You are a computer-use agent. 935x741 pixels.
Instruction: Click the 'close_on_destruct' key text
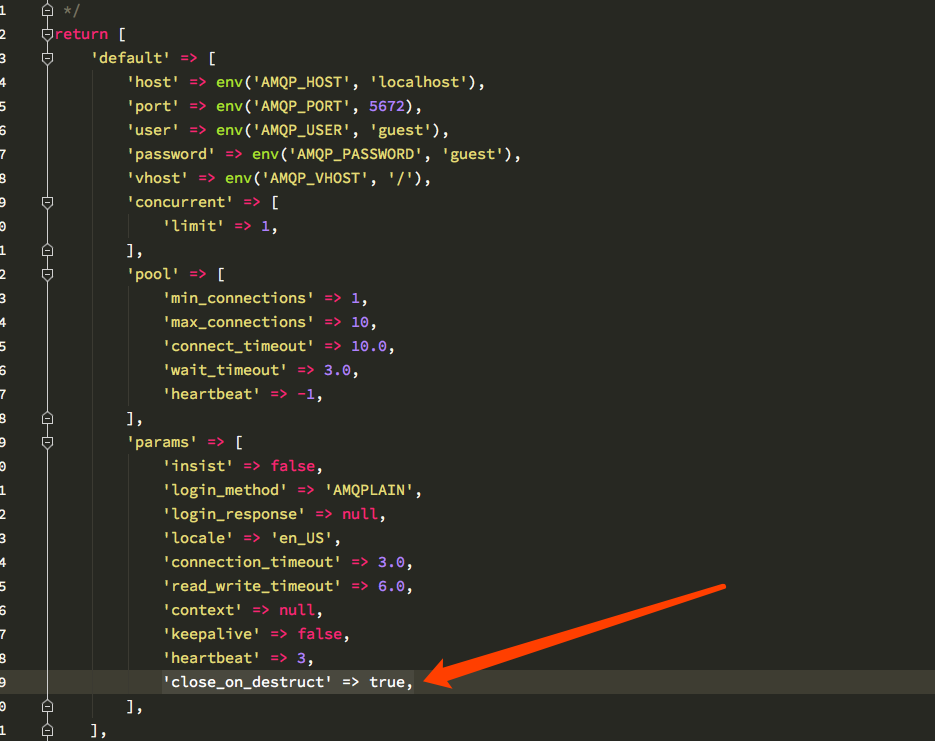[246, 681]
